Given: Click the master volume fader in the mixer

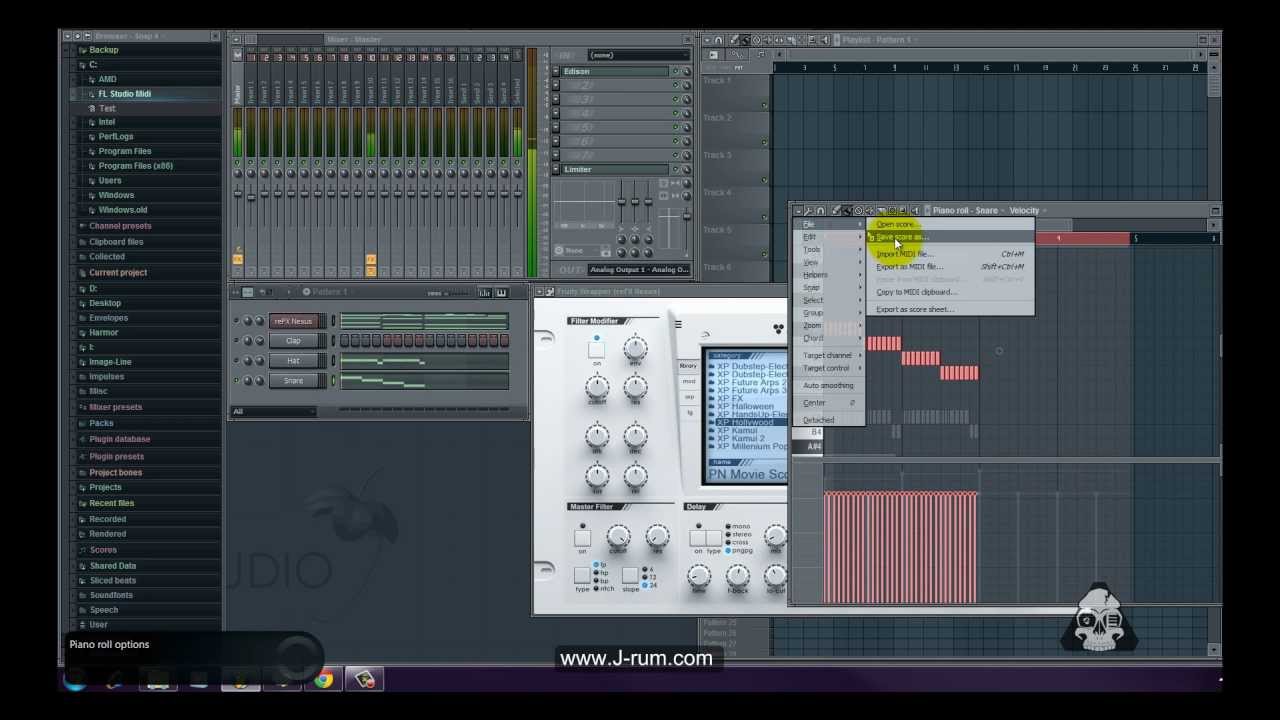Looking at the screenshot, I should (237, 195).
